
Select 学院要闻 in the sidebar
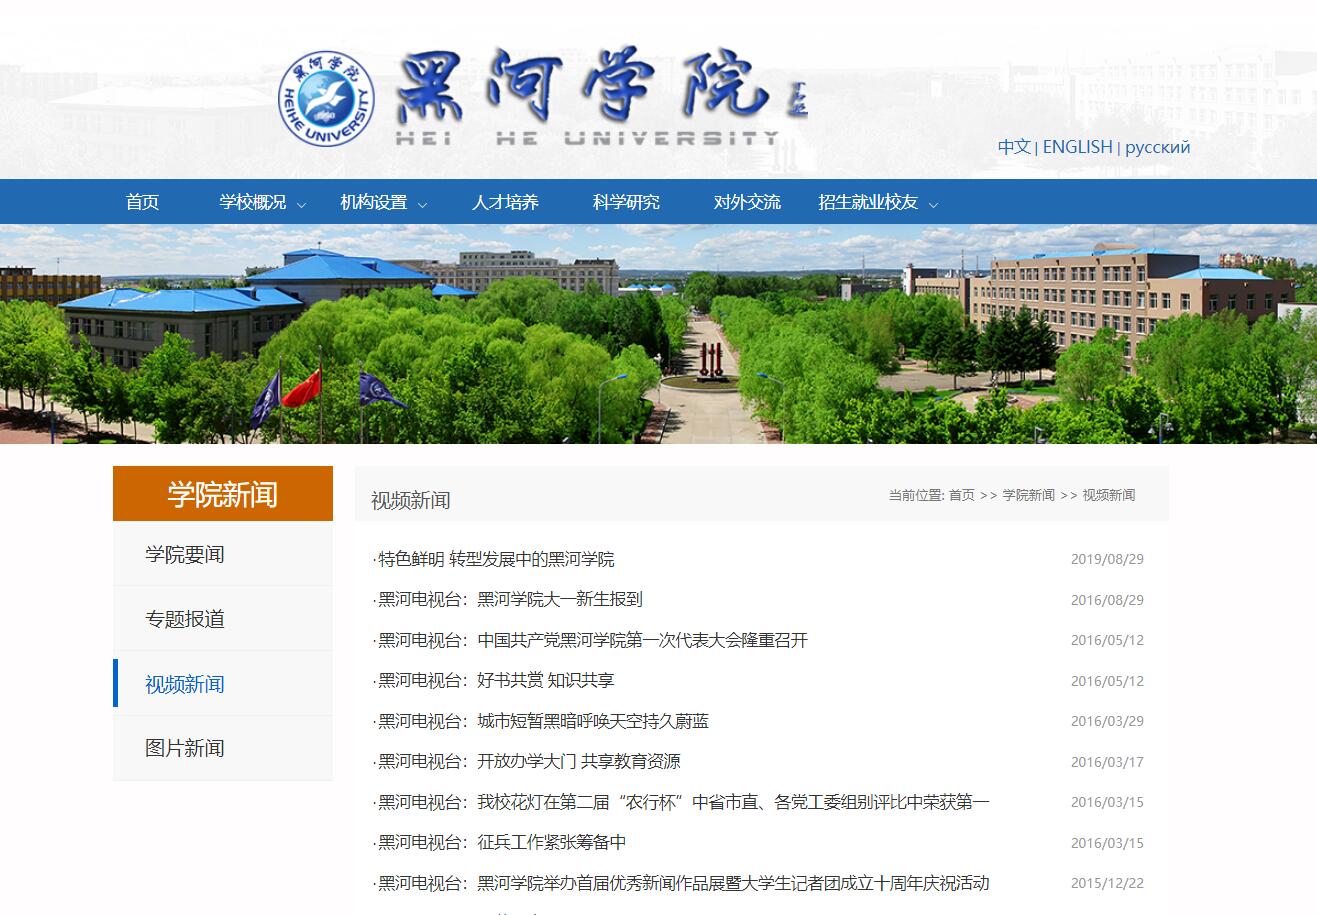(185, 554)
